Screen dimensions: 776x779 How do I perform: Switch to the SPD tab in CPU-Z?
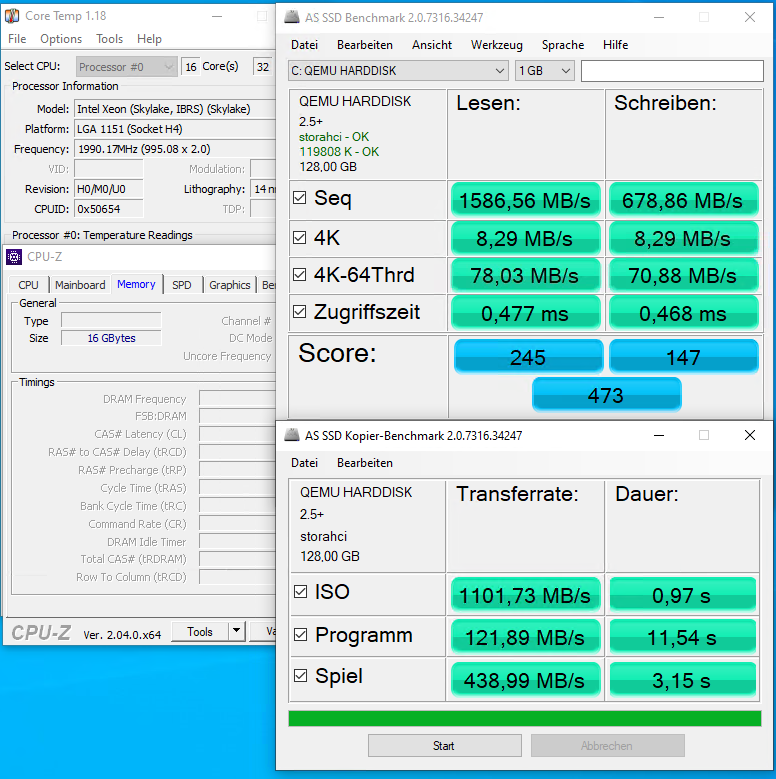[x=182, y=285]
